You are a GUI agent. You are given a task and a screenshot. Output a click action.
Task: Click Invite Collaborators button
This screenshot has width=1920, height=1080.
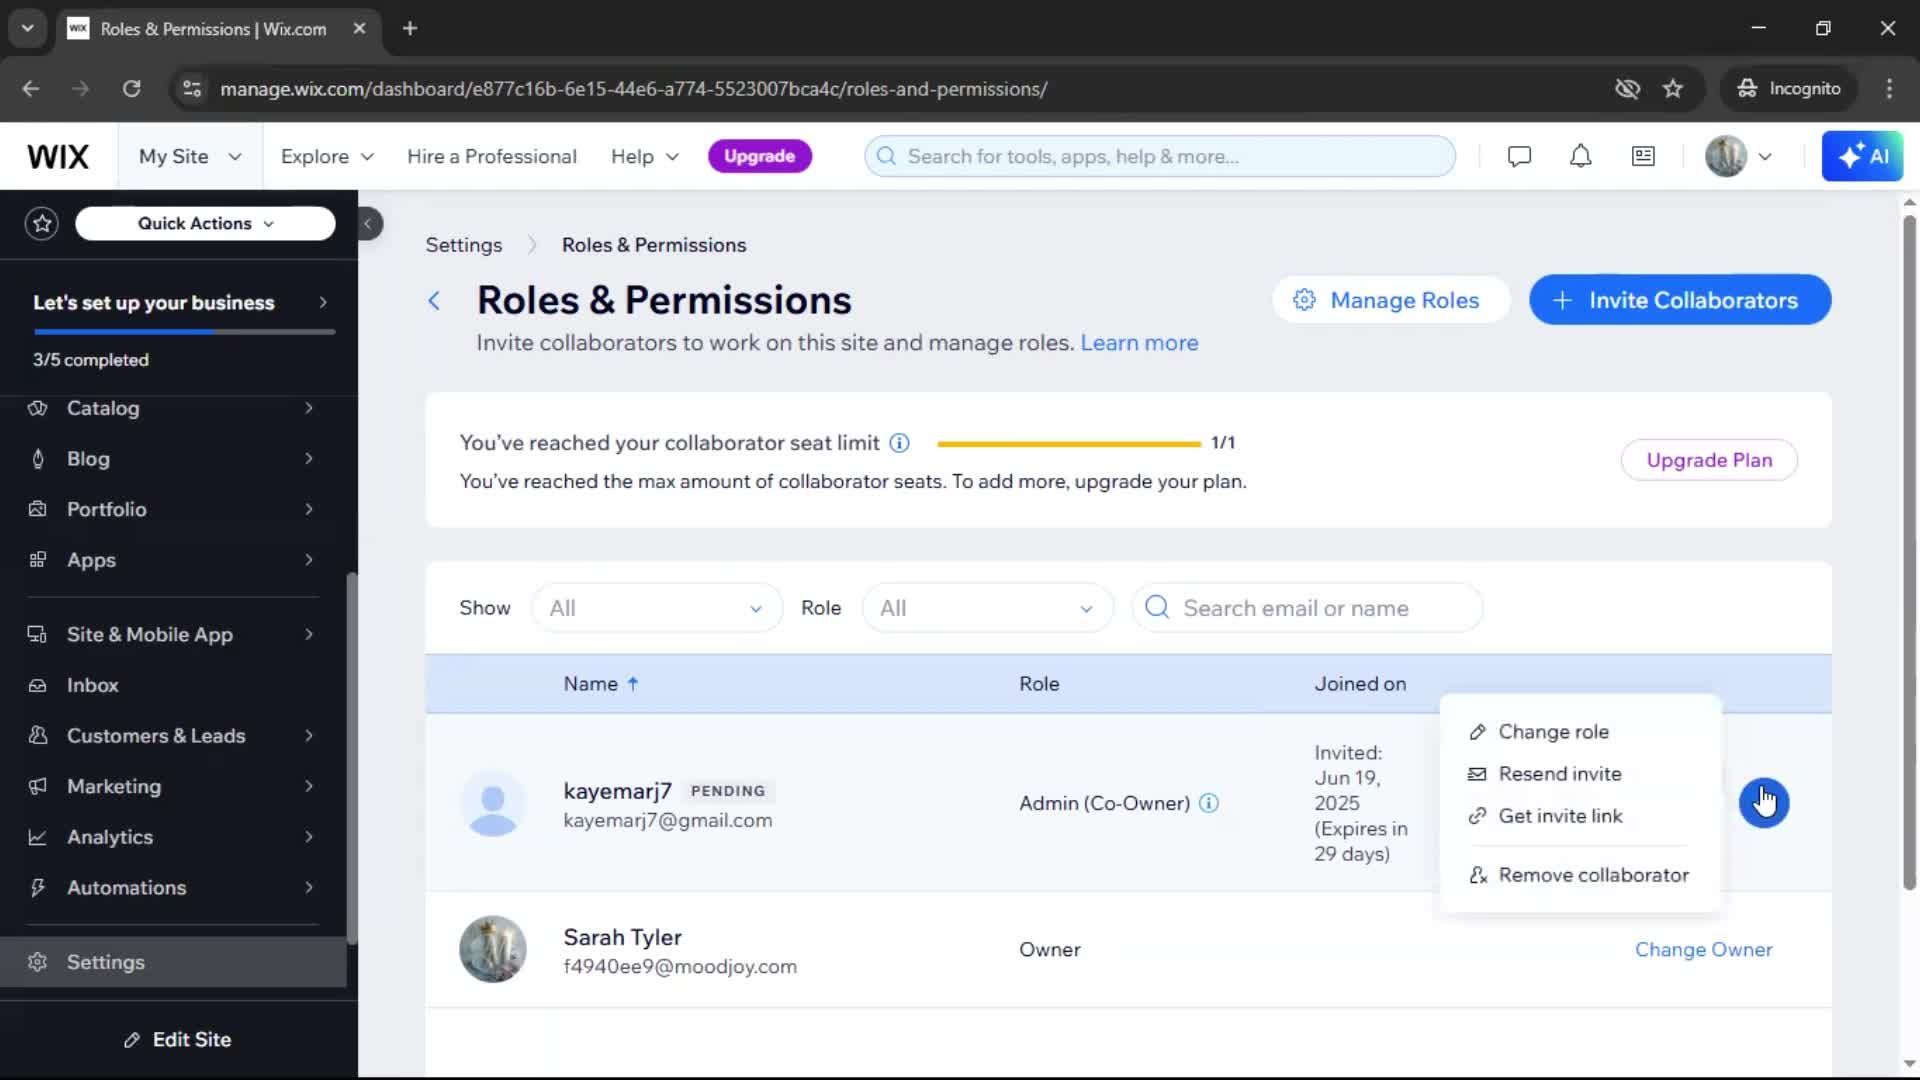pos(1679,300)
